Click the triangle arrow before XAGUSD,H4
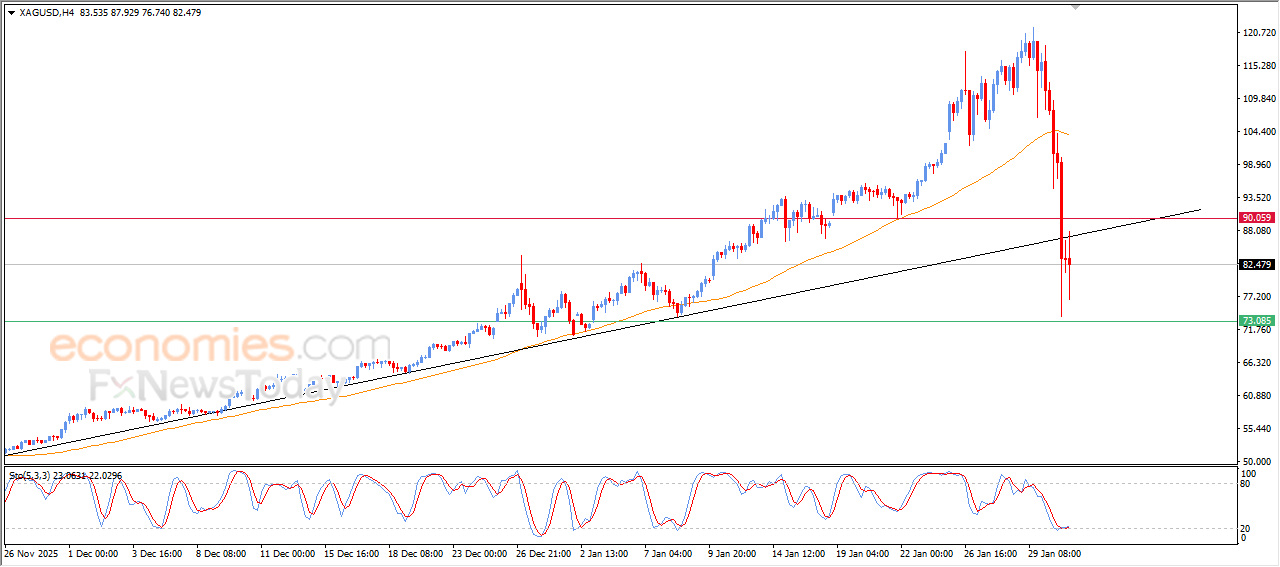This screenshot has height=567, width=1280. click(11, 13)
